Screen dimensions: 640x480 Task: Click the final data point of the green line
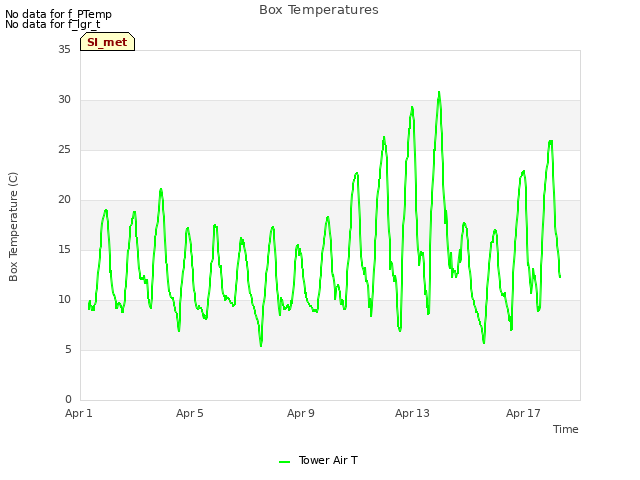click(x=560, y=277)
